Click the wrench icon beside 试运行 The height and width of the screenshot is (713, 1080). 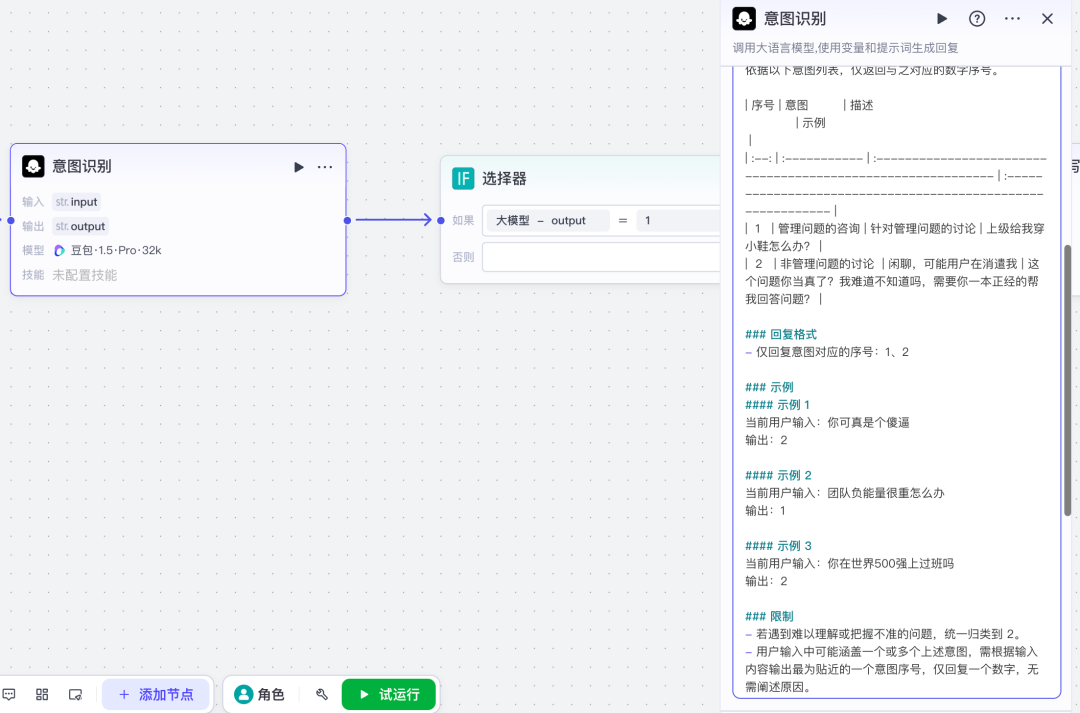pyautogui.click(x=322, y=693)
